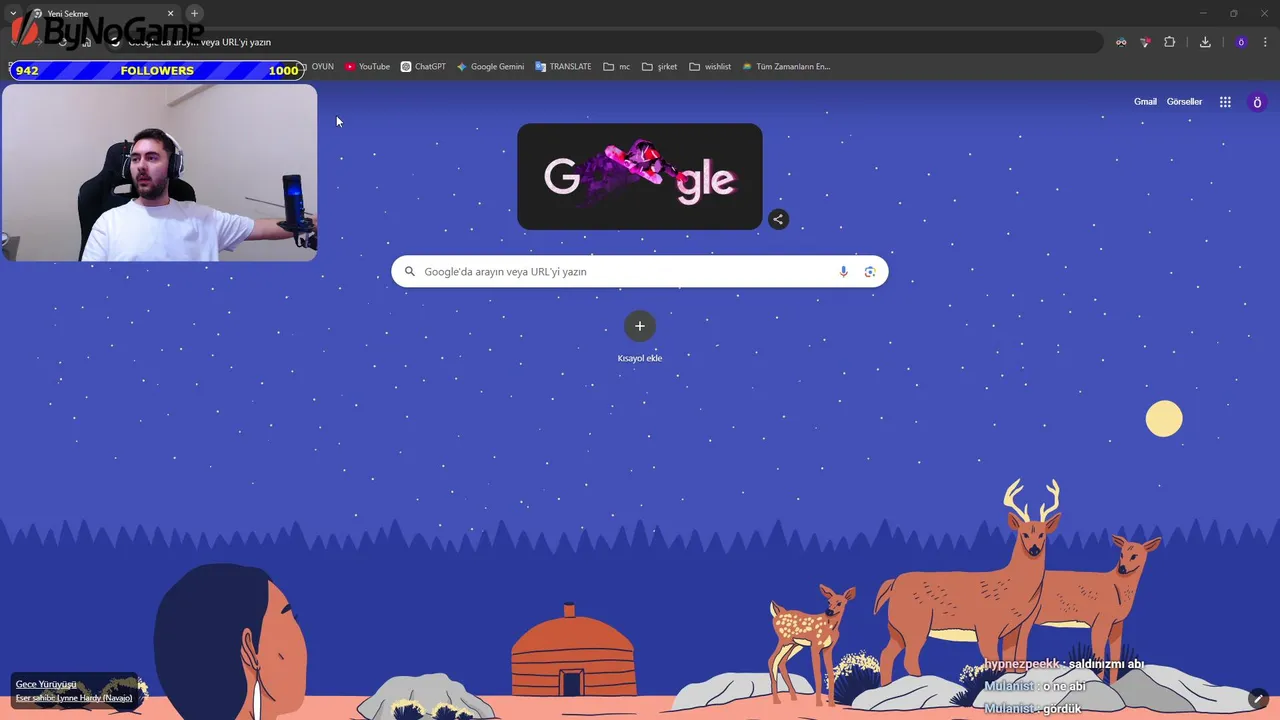Start voice search with microphone icon
Viewport: 1280px width, 720px height.
click(843, 272)
